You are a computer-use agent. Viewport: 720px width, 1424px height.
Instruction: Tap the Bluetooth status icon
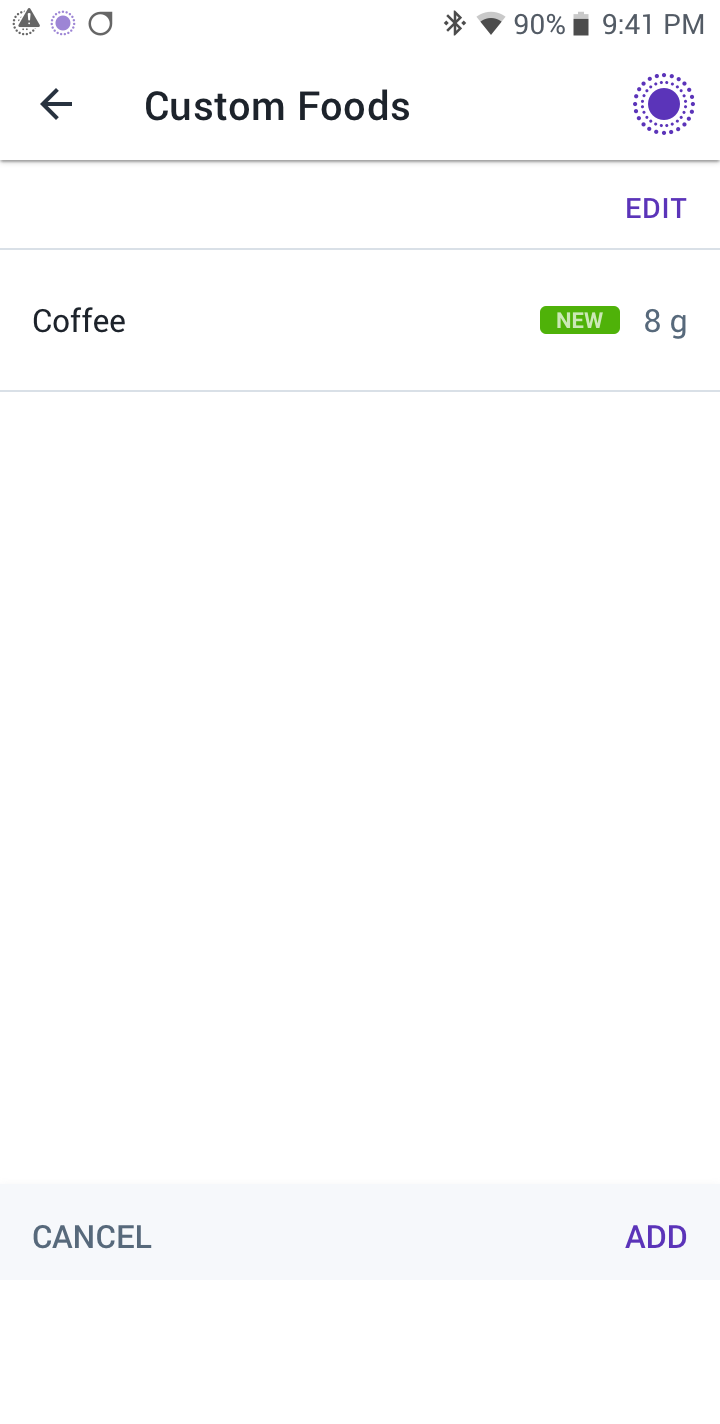click(455, 24)
